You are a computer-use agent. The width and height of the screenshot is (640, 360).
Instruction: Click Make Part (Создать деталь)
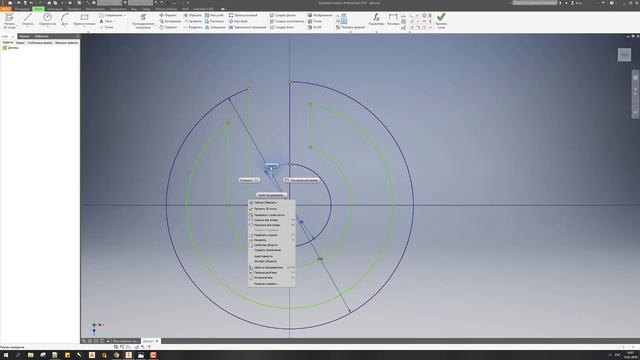[283, 15]
